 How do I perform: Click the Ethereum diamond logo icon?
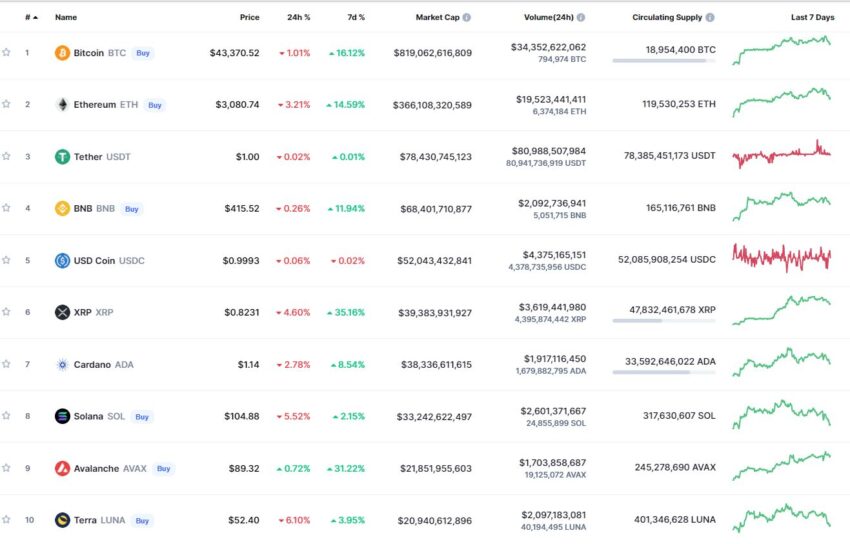62,105
